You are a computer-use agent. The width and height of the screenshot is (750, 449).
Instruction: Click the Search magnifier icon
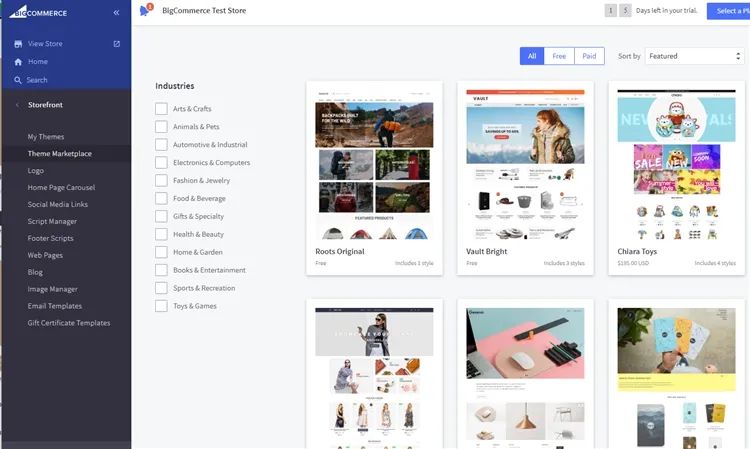[x=18, y=80]
